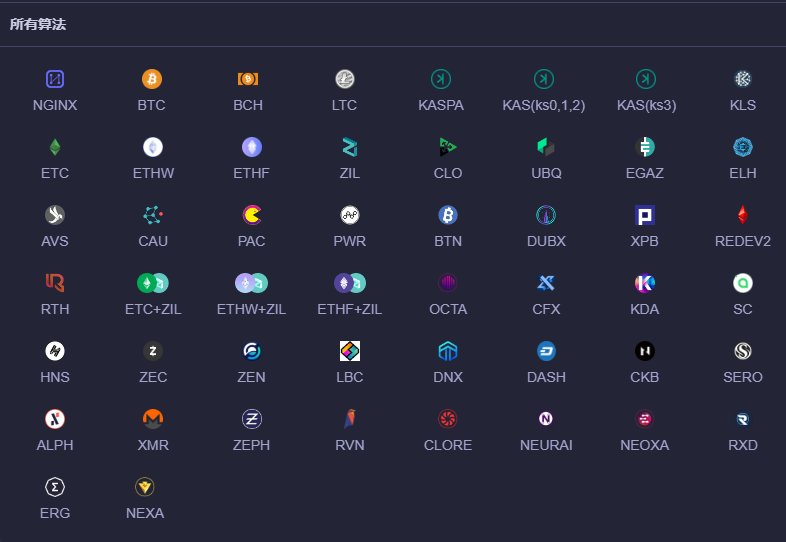786x542 pixels.
Task: Click the orange BTC Bitcoin icon
Action: coord(151,79)
